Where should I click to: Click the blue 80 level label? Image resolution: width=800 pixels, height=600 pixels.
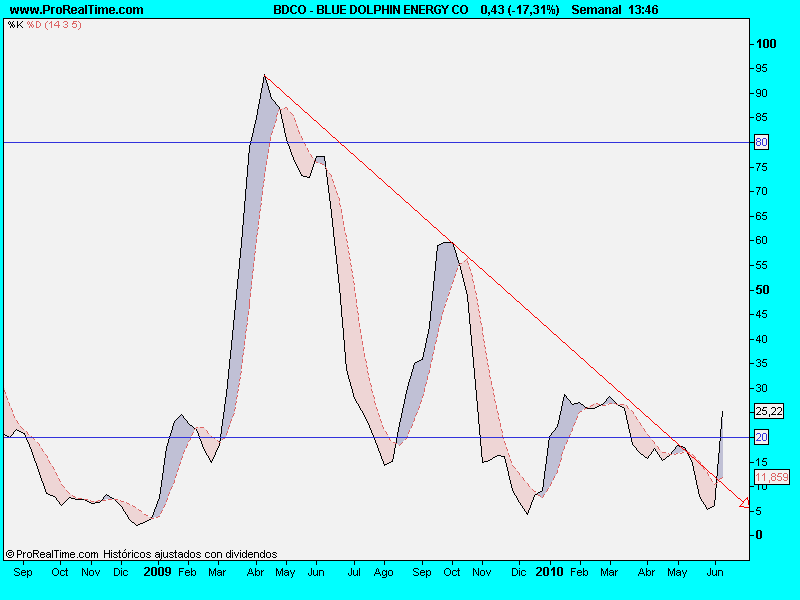point(761,142)
